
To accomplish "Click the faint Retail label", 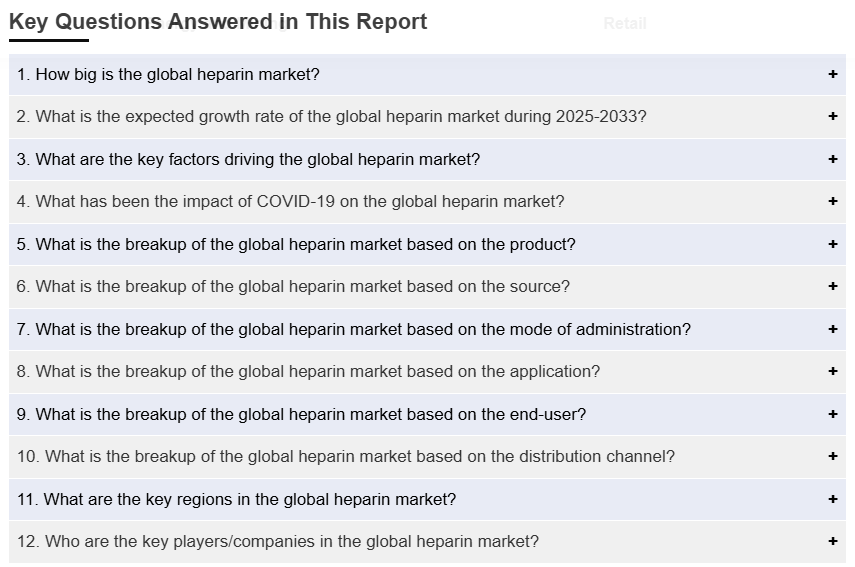I will tap(625, 23).
